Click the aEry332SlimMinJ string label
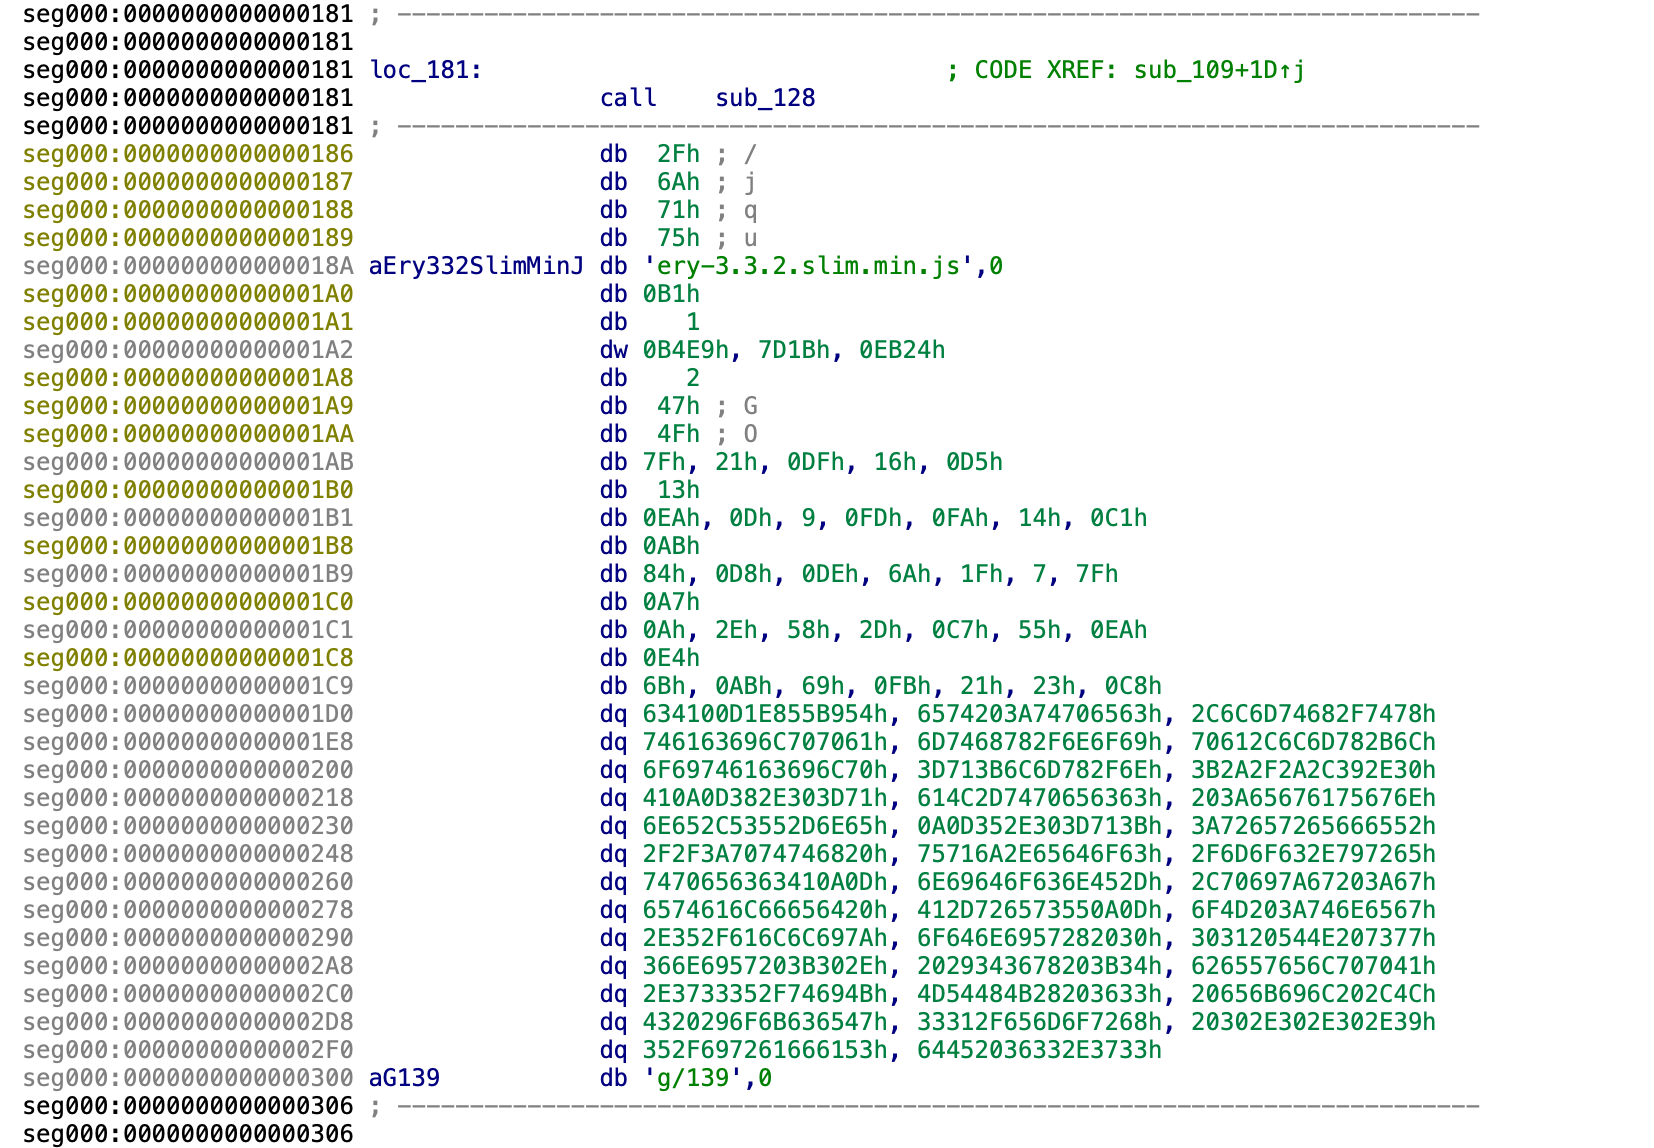The height and width of the screenshot is (1148, 1654). point(476,266)
